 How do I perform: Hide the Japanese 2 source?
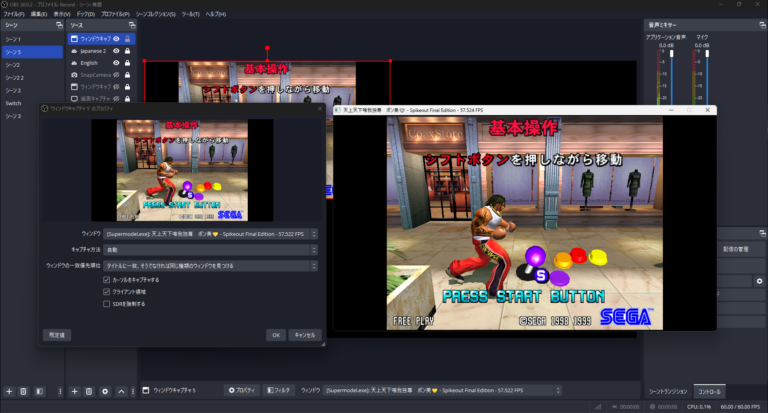pos(116,51)
